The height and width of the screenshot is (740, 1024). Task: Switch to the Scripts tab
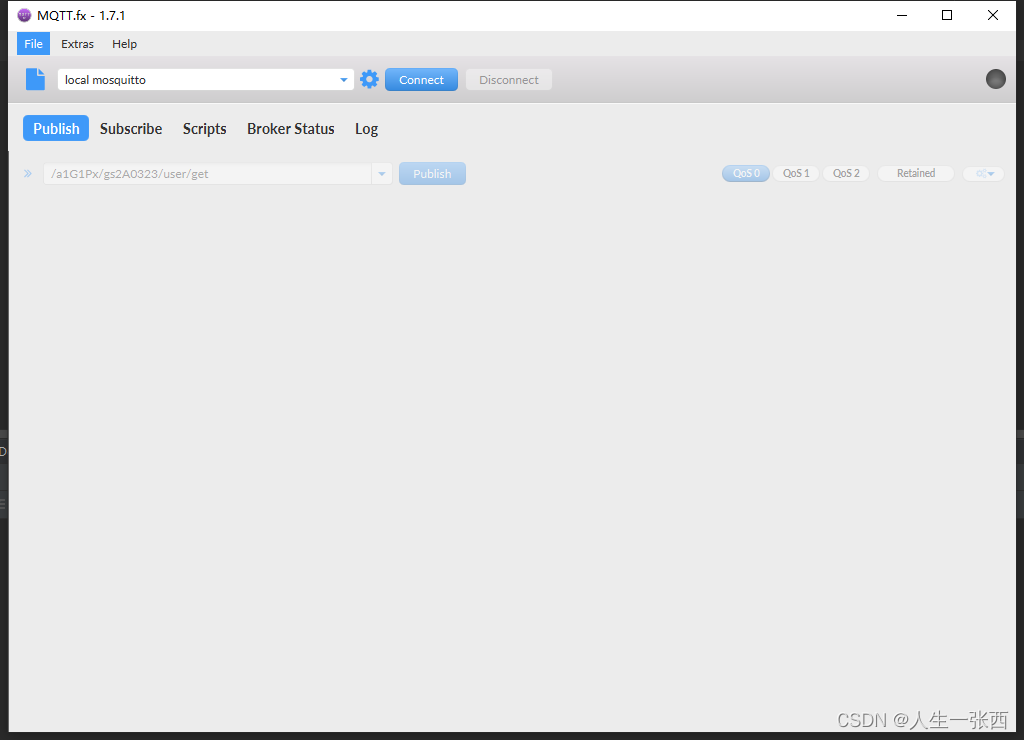[204, 129]
